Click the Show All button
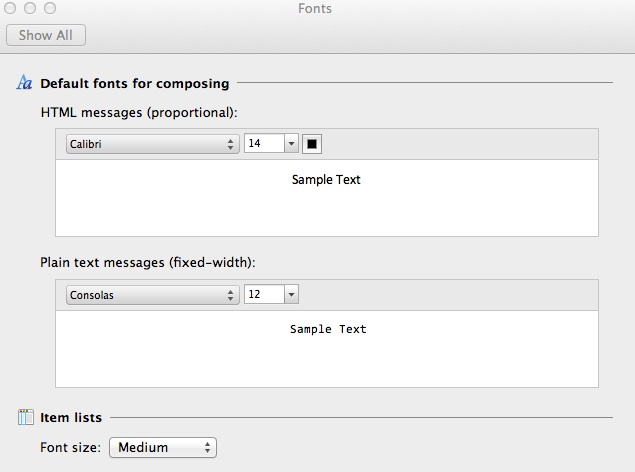Viewport: 635px width, 472px height. [x=46, y=35]
